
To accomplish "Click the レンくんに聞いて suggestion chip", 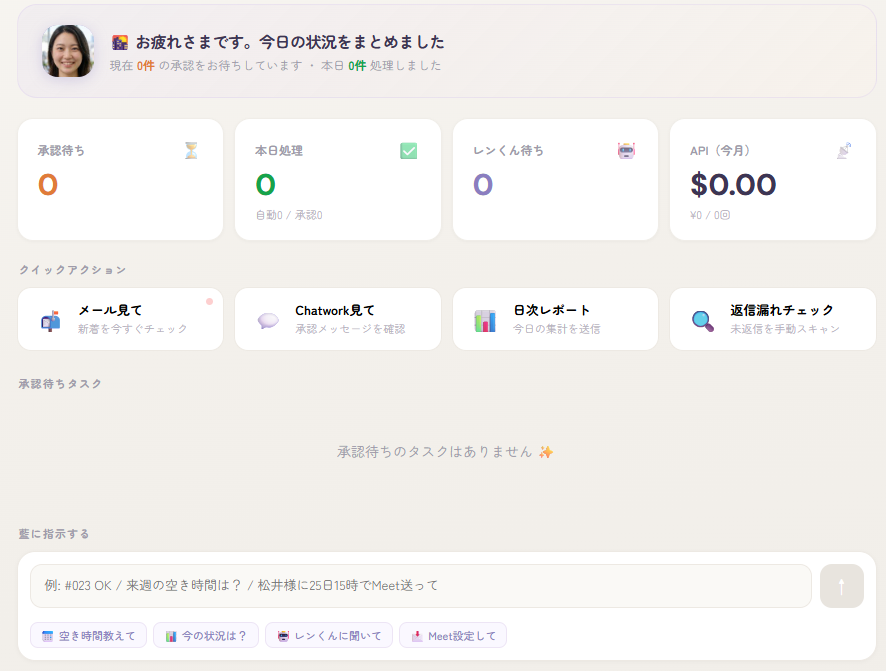I will pos(329,635).
